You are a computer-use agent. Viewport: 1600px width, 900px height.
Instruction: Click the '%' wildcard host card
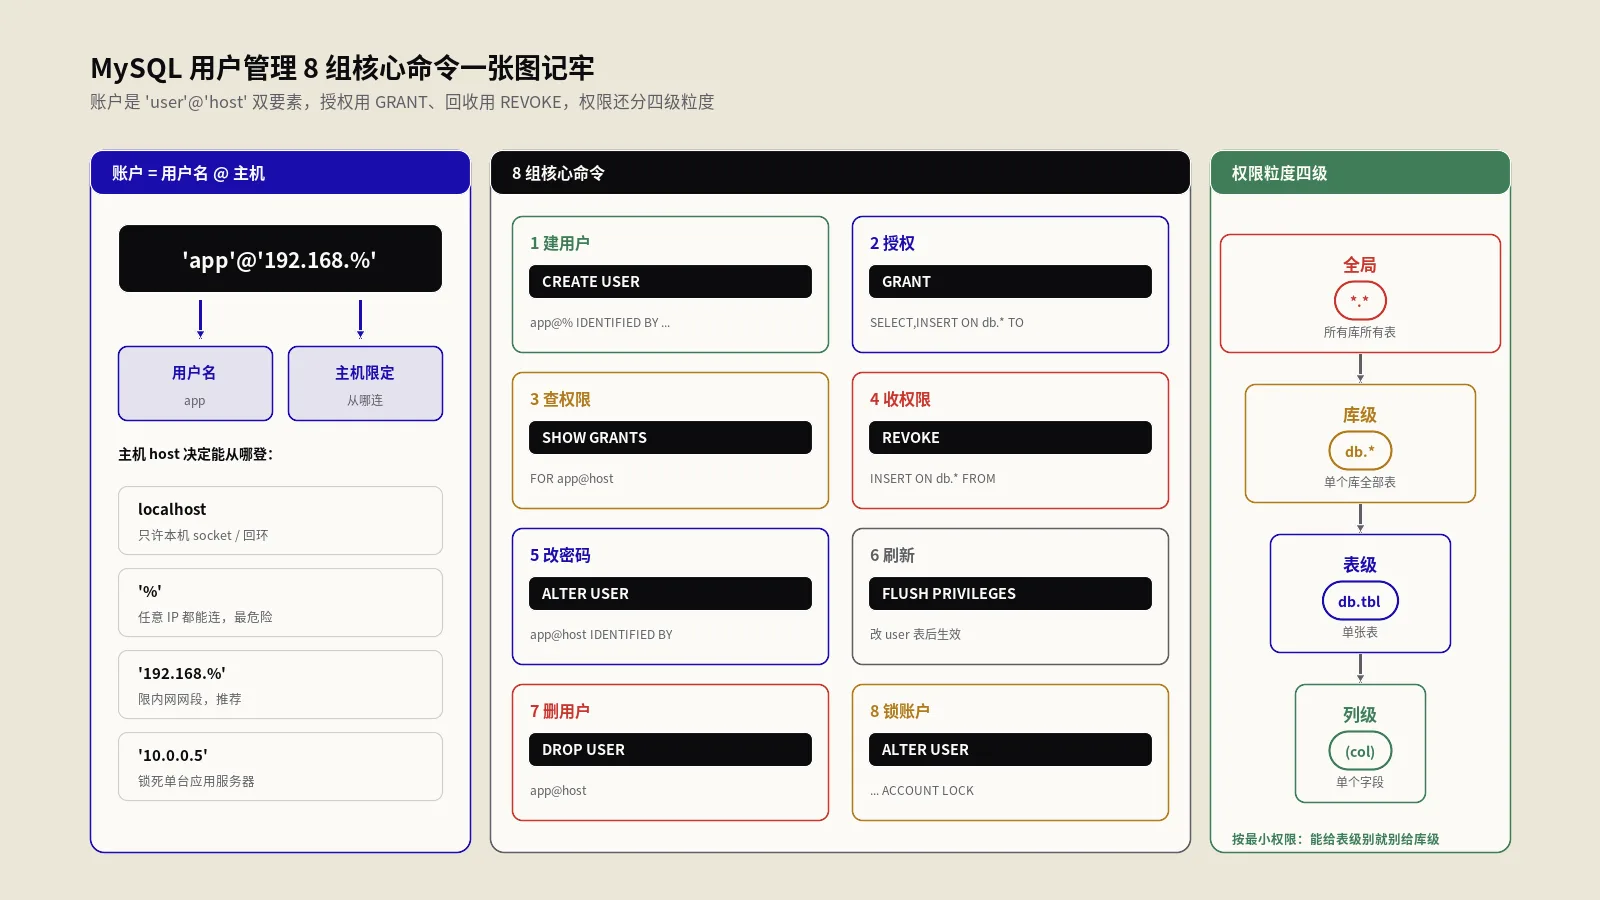pyautogui.click(x=280, y=603)
